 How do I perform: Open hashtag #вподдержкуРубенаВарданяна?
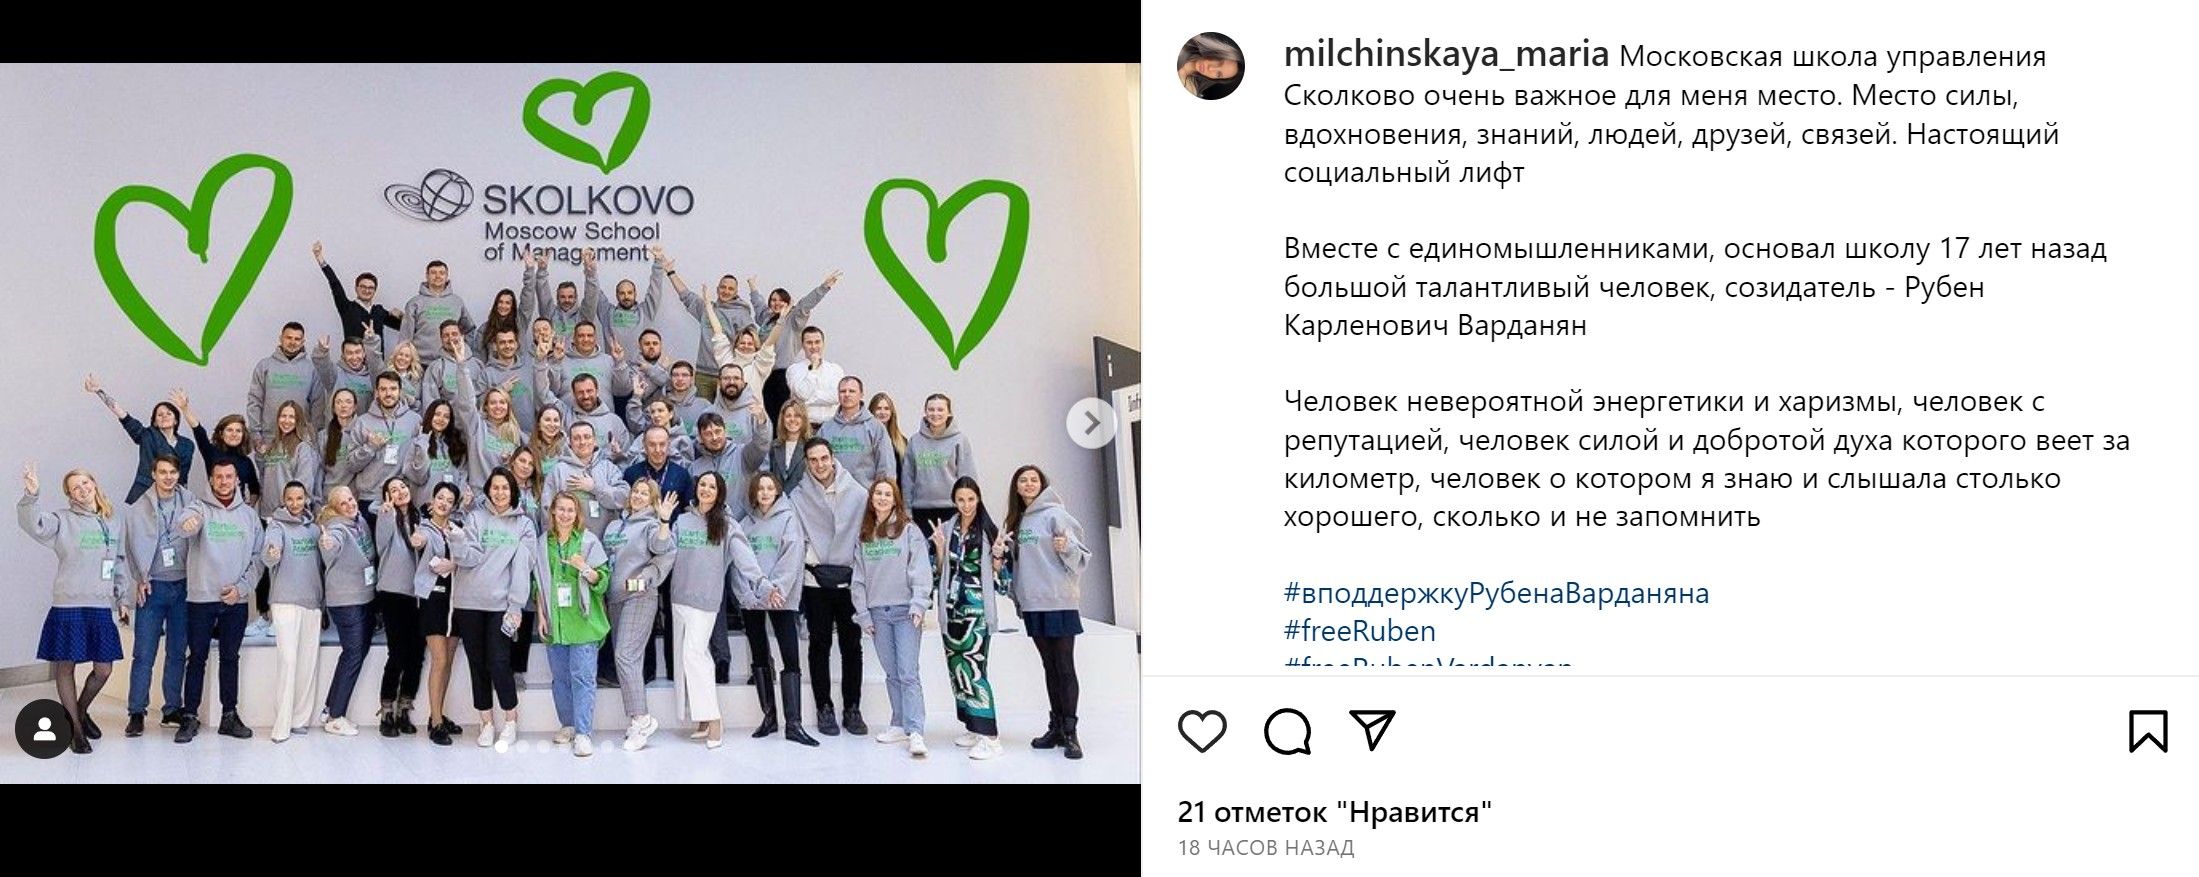coord(1496,593)
